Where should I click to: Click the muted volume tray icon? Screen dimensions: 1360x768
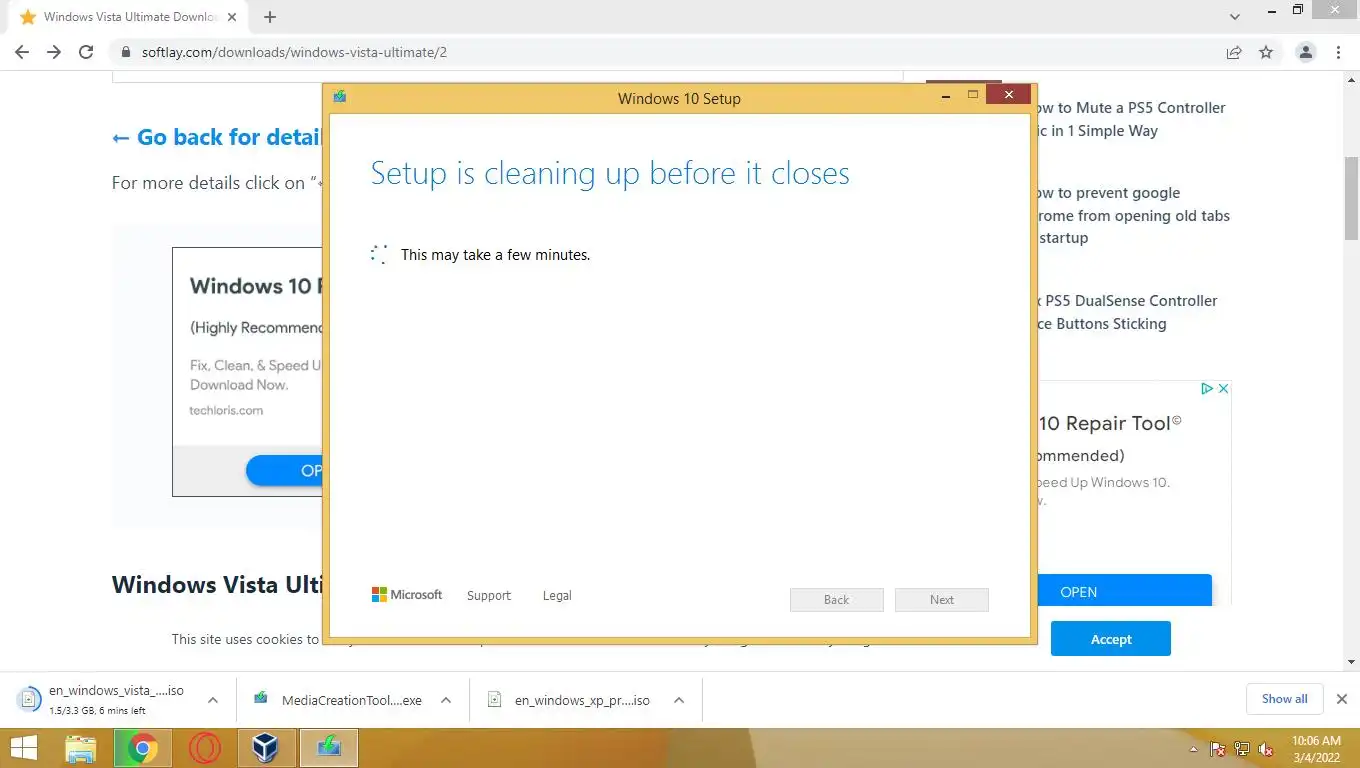(1266, 749)
